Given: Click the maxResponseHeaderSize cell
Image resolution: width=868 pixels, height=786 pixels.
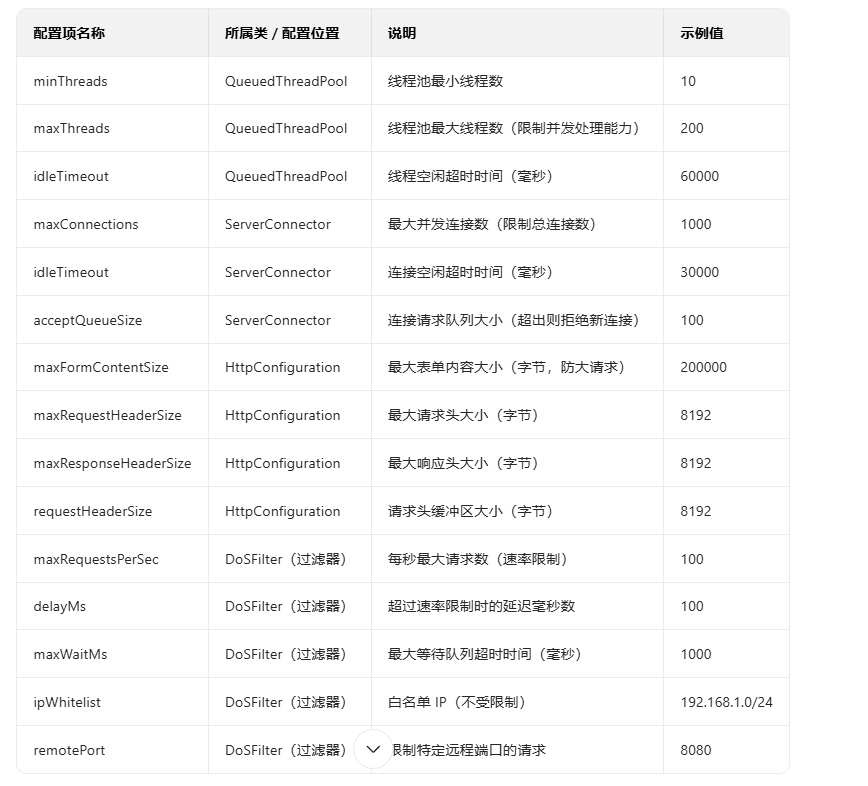Looking at the screenshot, I should coord(112,463).
